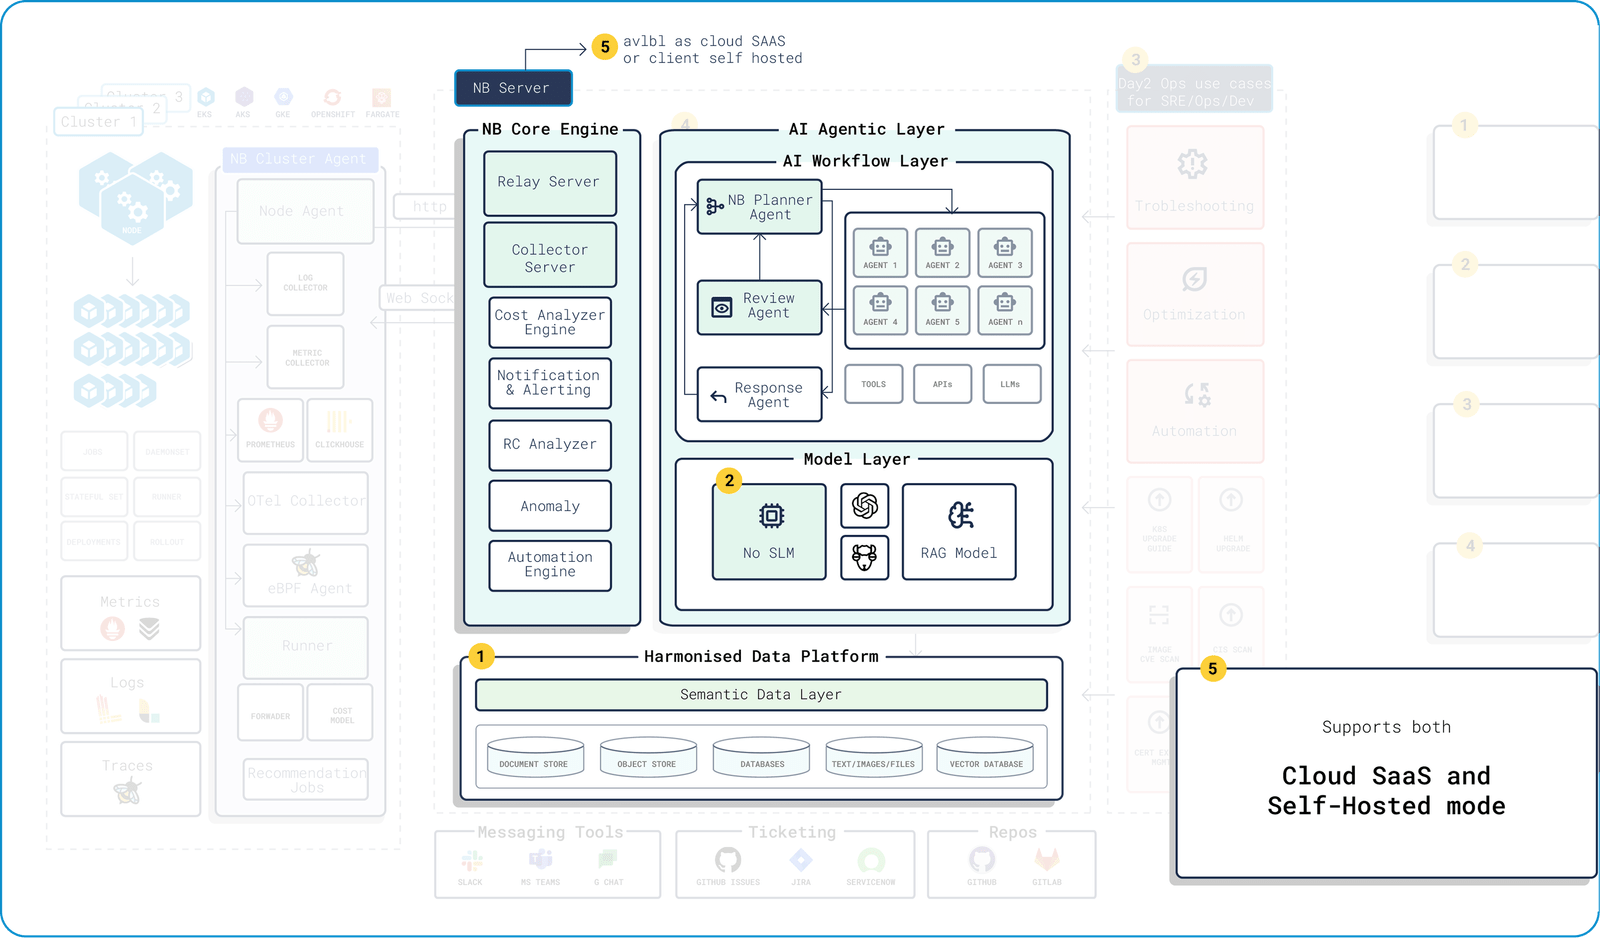
Task: Click the faded G Chat icon
Action: coord(608,859)
